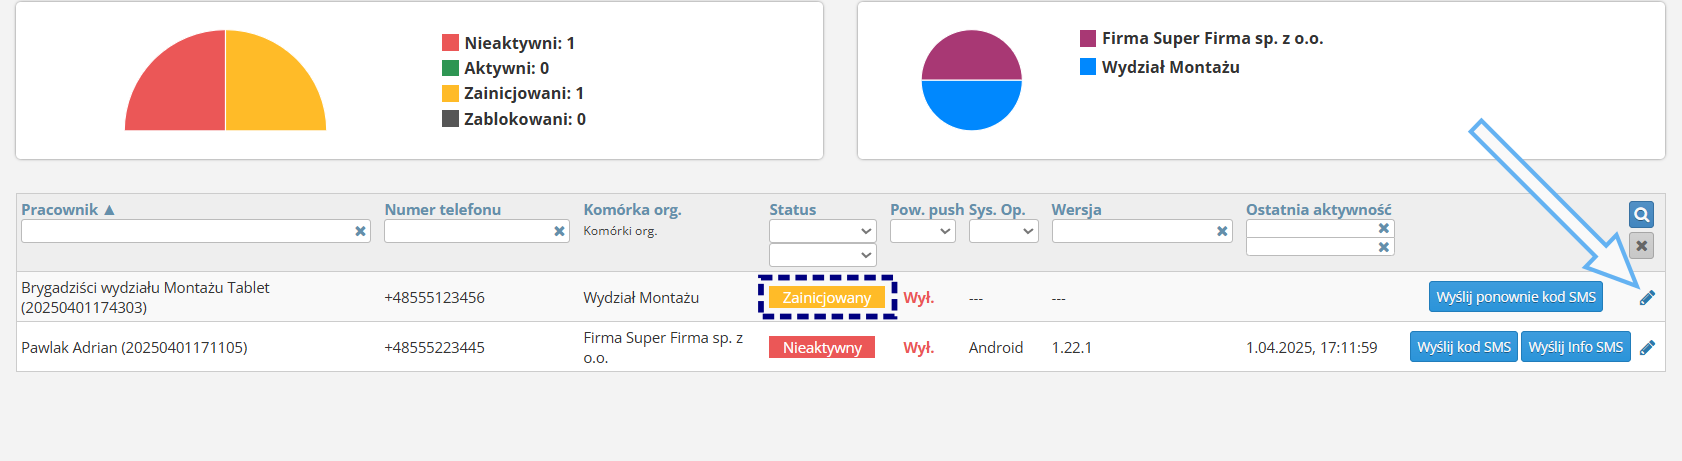Screen dimensions: 1682x461
Task: Click the Wyślij ponownie kod SMS button
Action: [1515, 297]
